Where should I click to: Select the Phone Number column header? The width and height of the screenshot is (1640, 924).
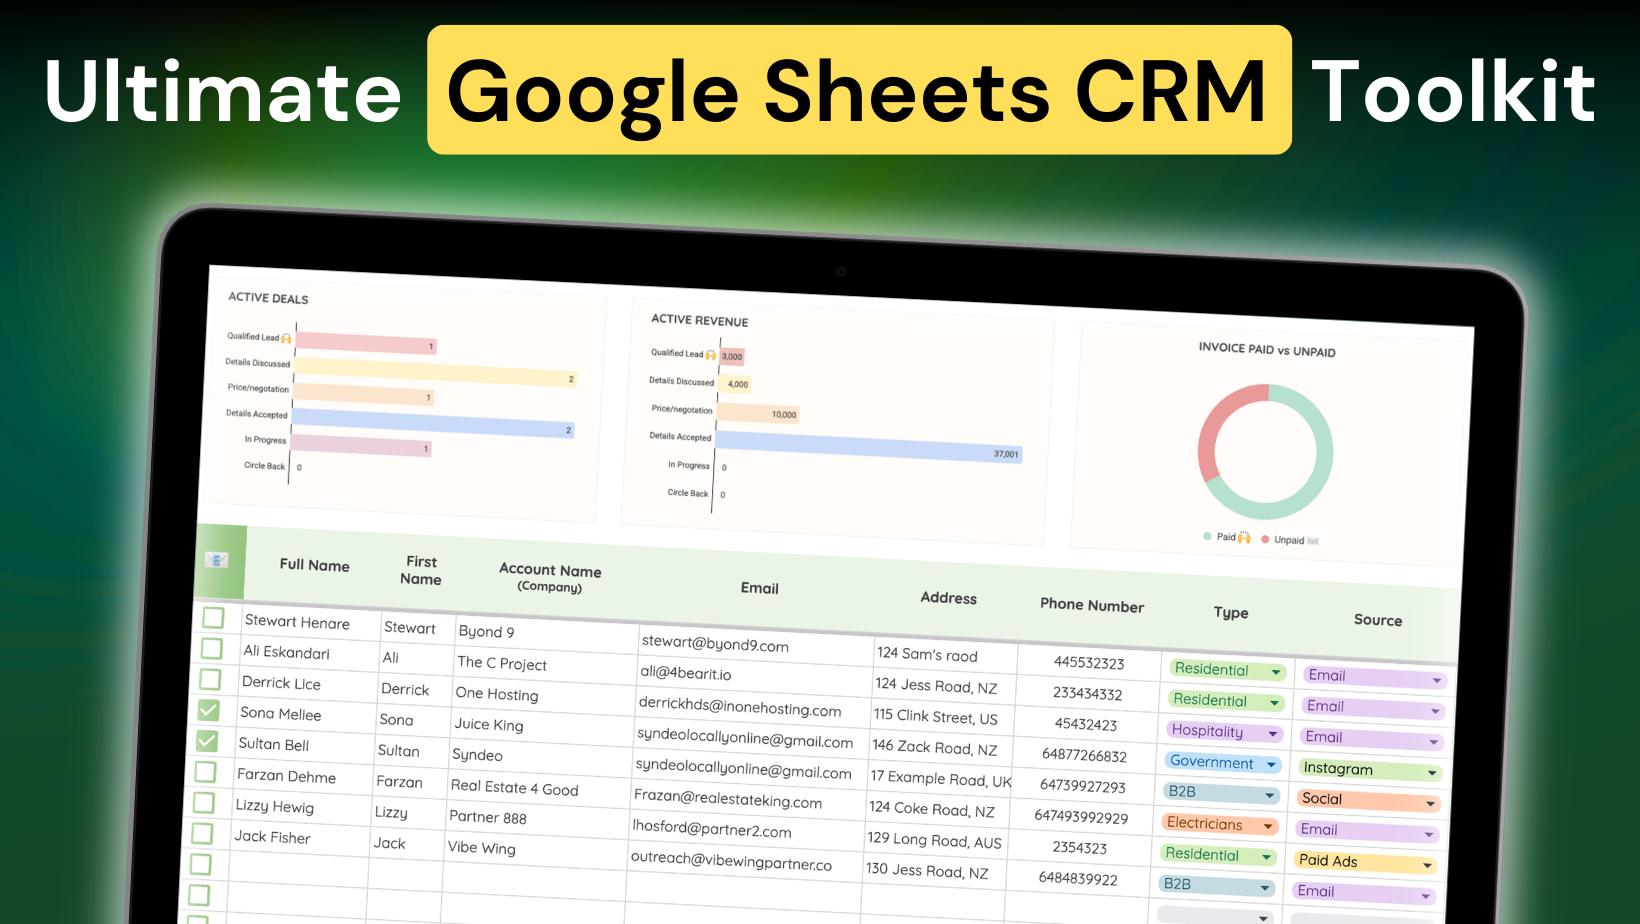pyautogui.click(x=1092, y=605)
